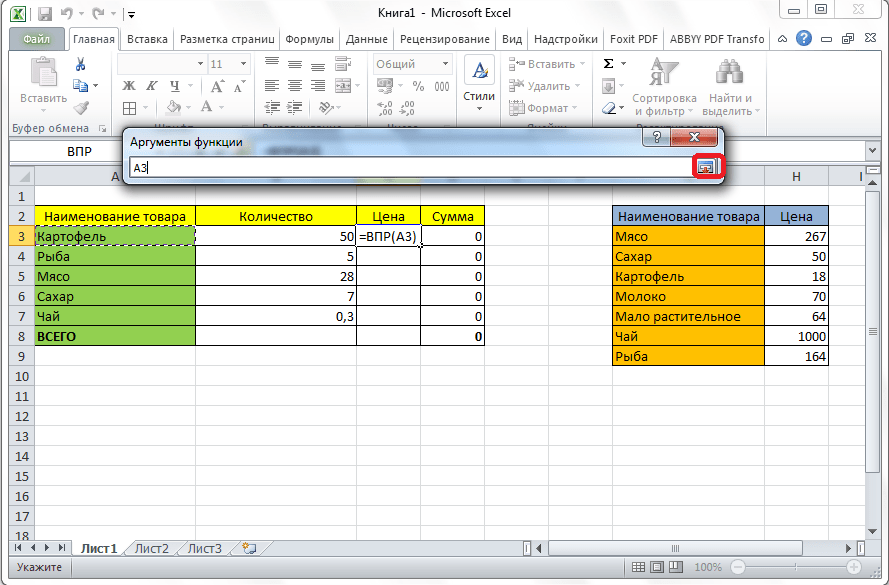Toggle italic formatting К button
889x585 pixels.
152,86
